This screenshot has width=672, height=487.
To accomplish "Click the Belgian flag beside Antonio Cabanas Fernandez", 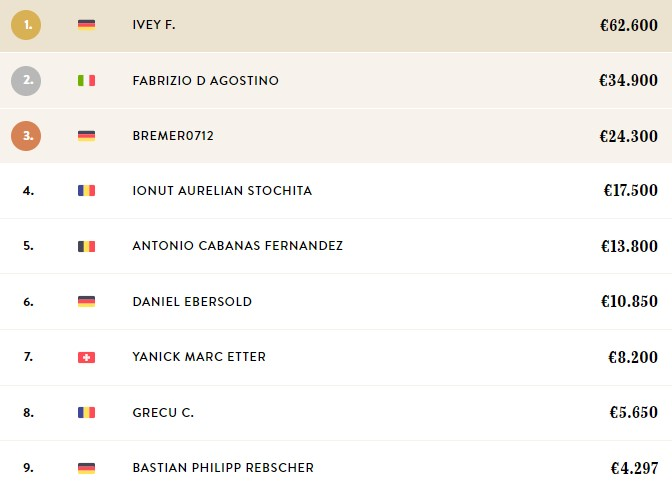I will click(86, 246).
